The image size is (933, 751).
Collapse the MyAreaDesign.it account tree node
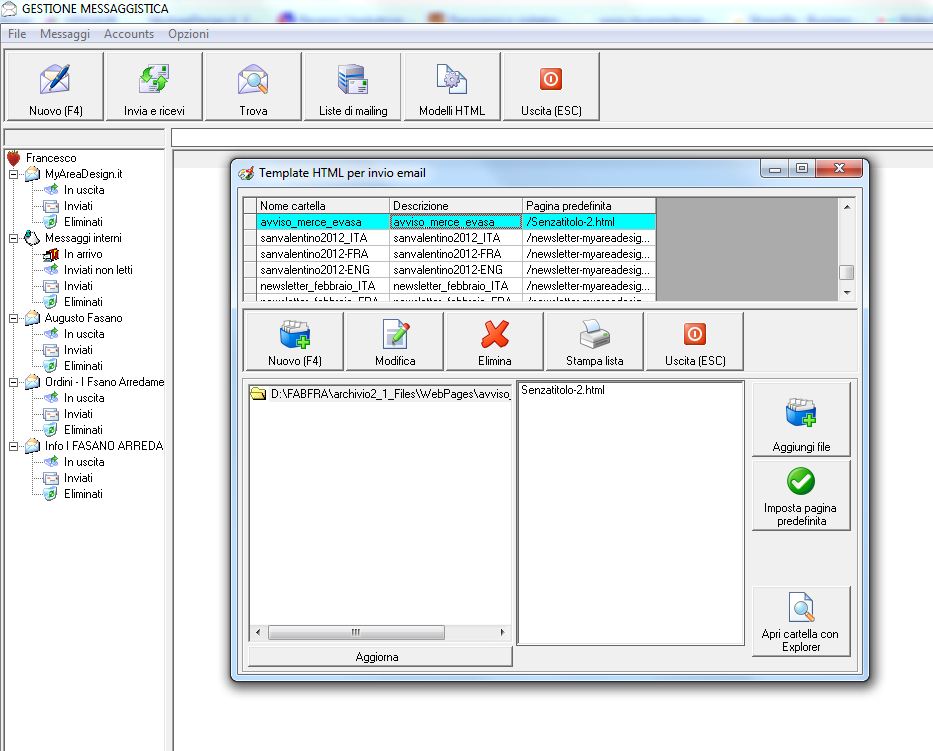[x=14, y=174]
